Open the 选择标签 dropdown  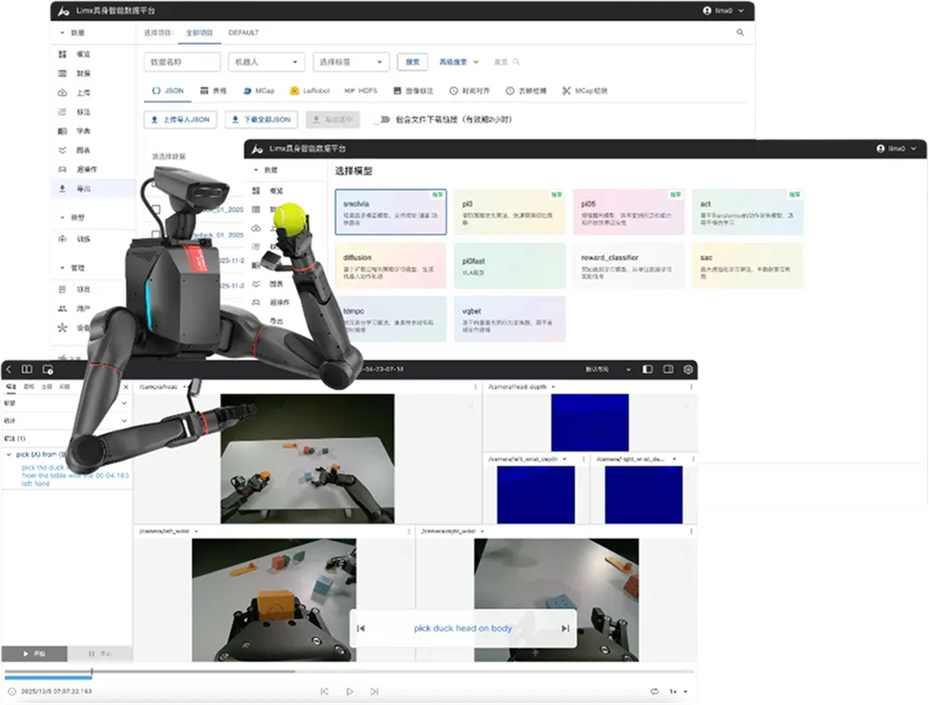pos(350,62)
